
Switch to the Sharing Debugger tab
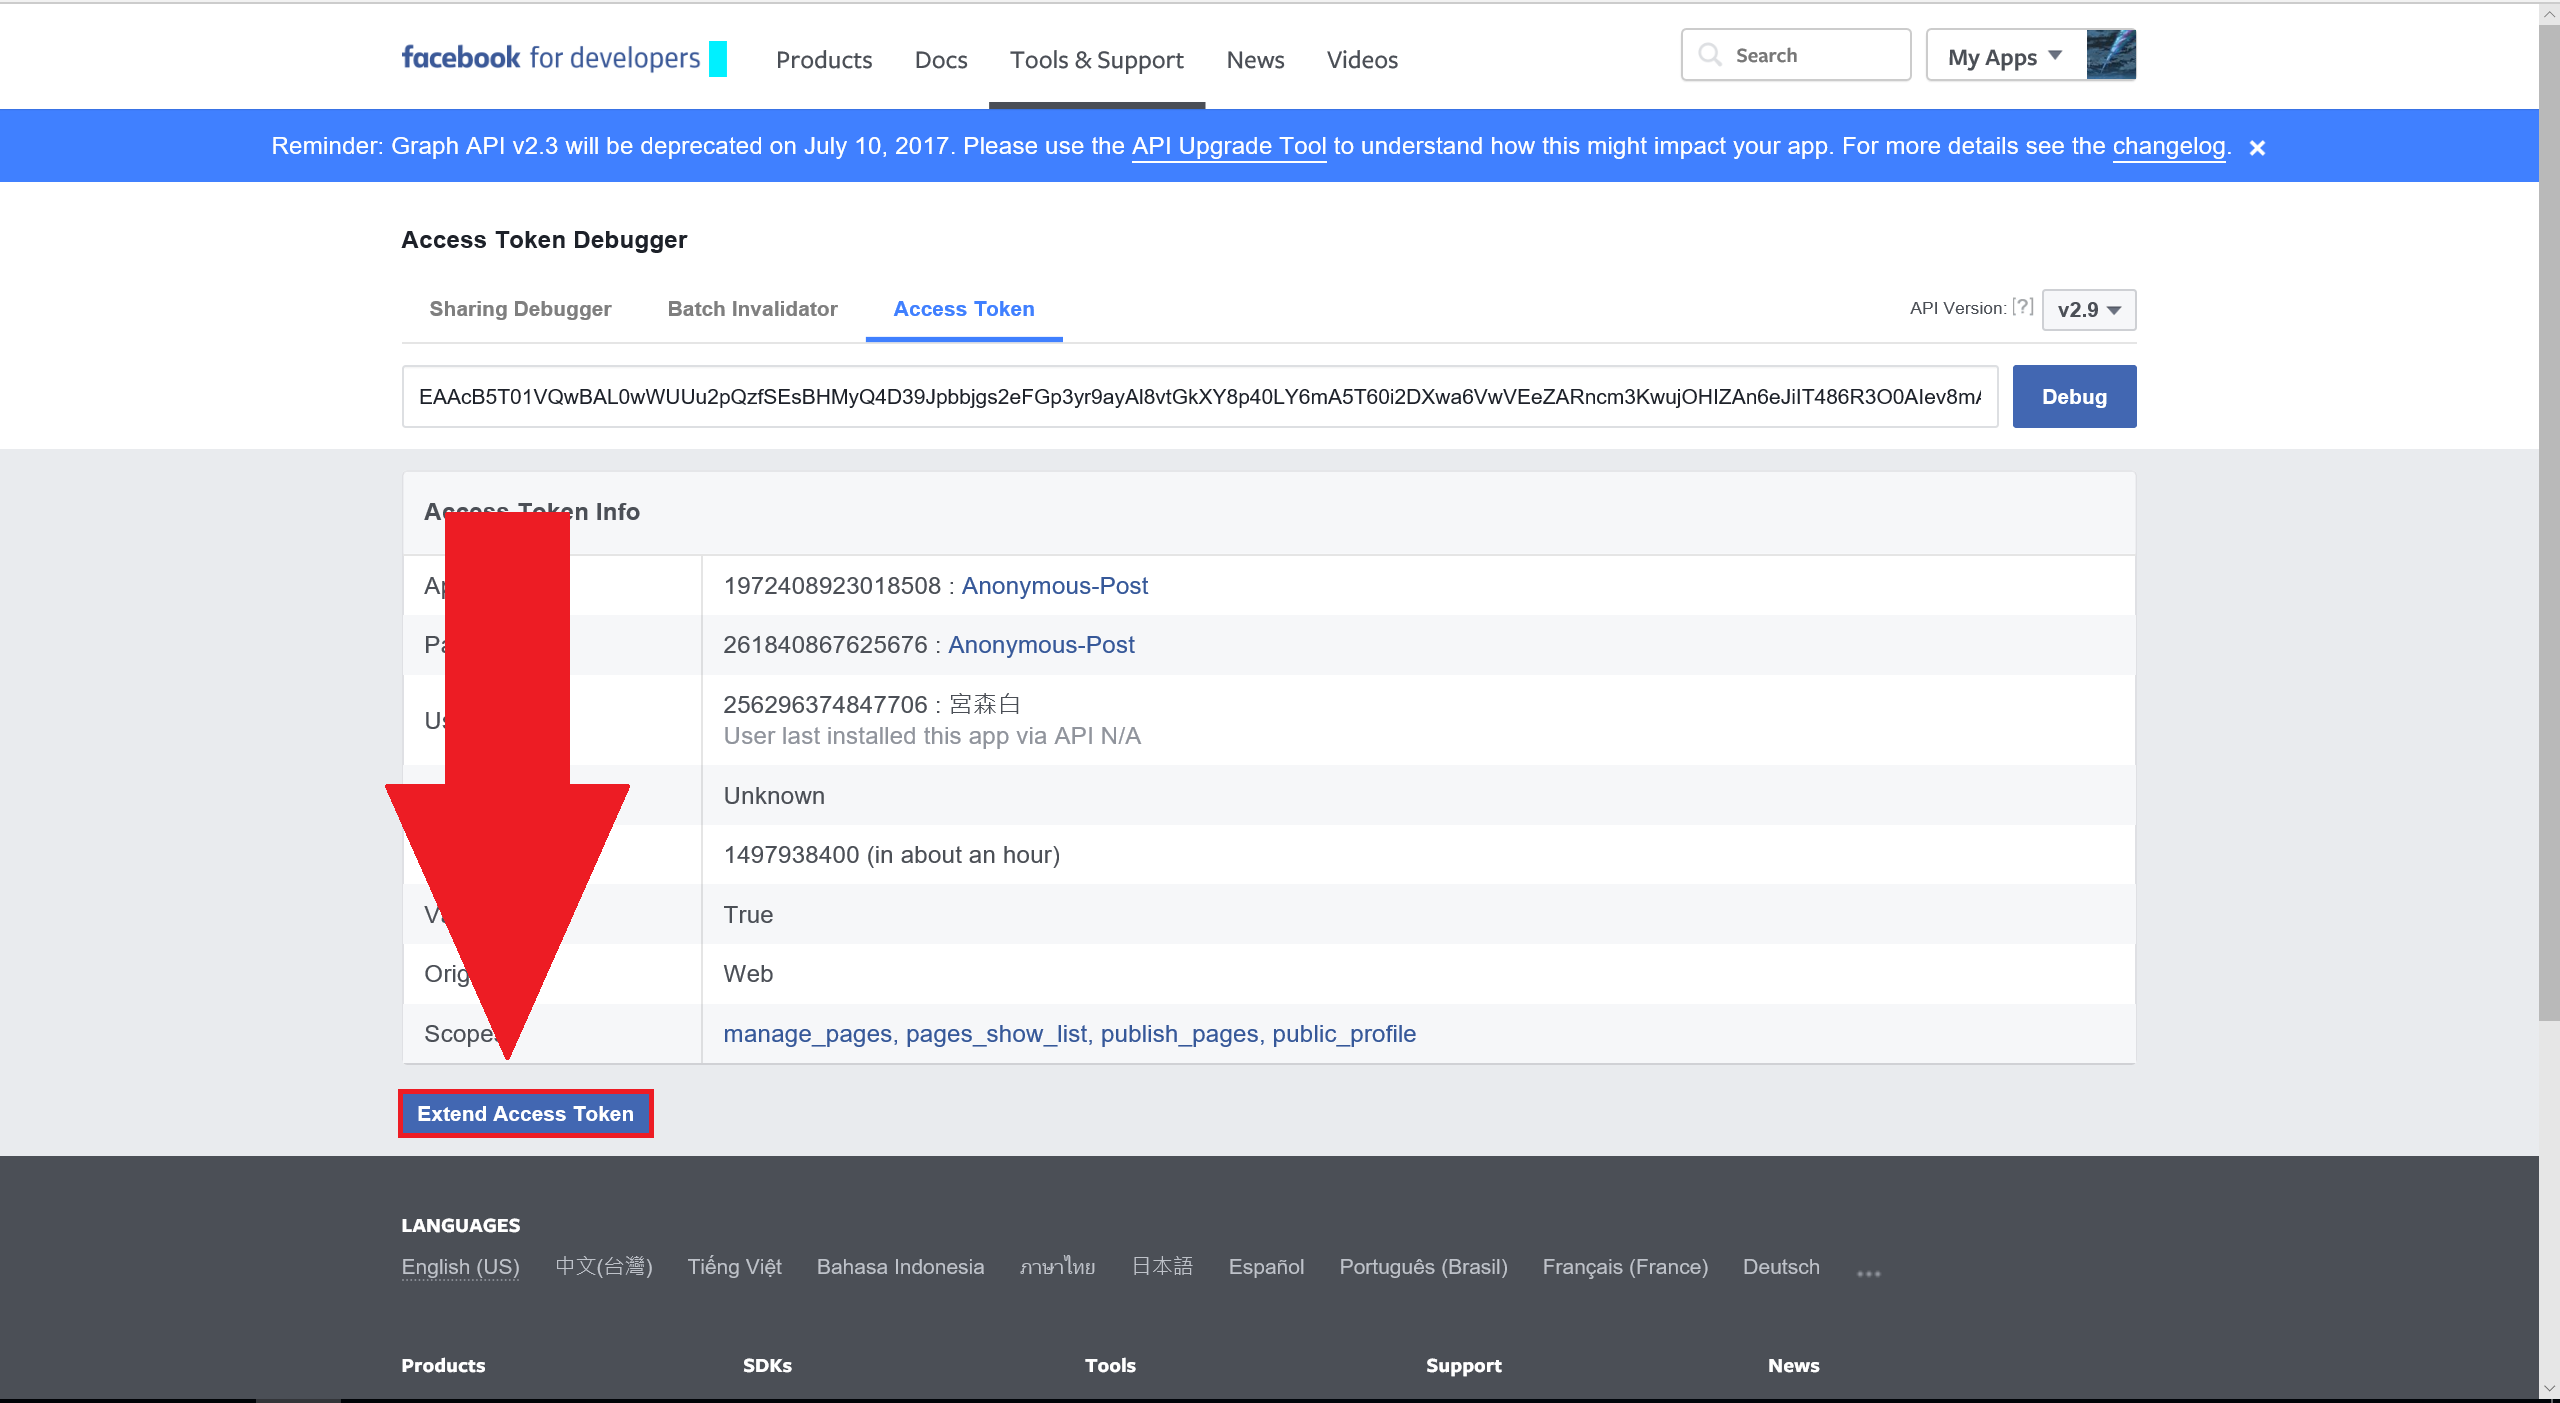pos(520,309)
